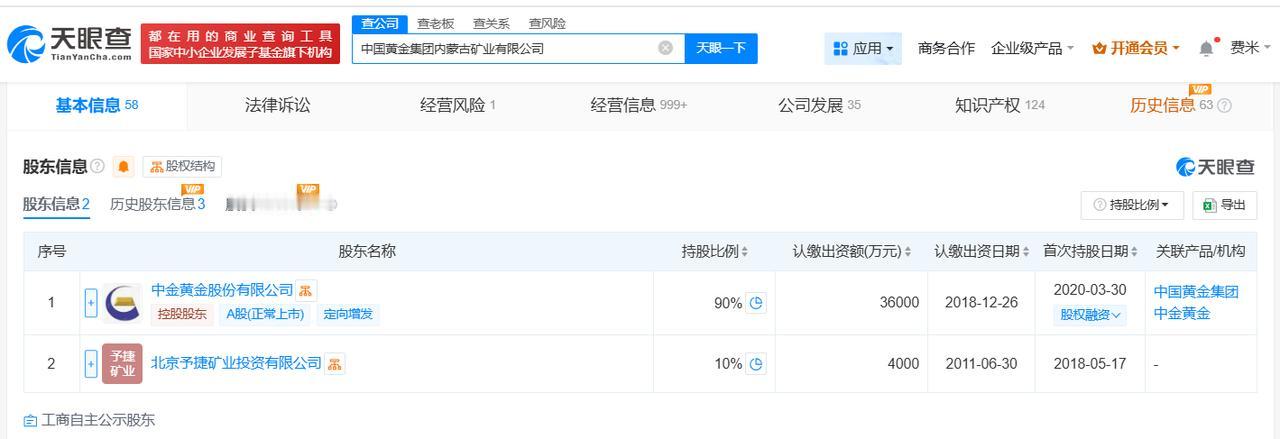
Task: Open the 应用 dropdown
Action: (x=863, y=48)
